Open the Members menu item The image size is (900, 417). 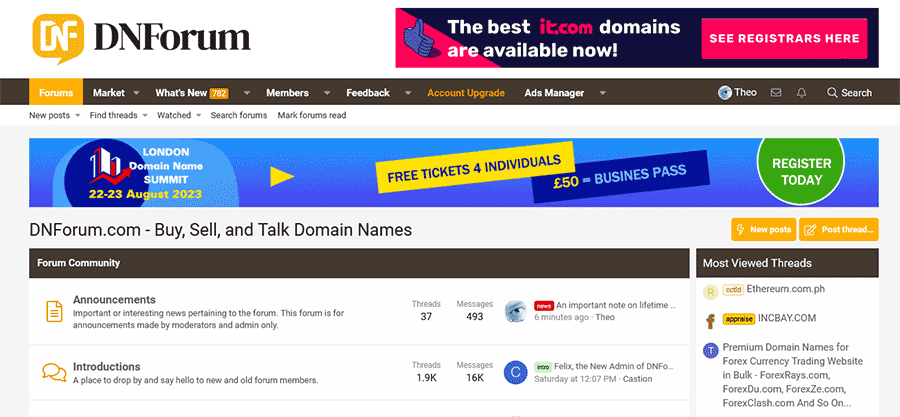pyautogui.click(x=288, y=93)
